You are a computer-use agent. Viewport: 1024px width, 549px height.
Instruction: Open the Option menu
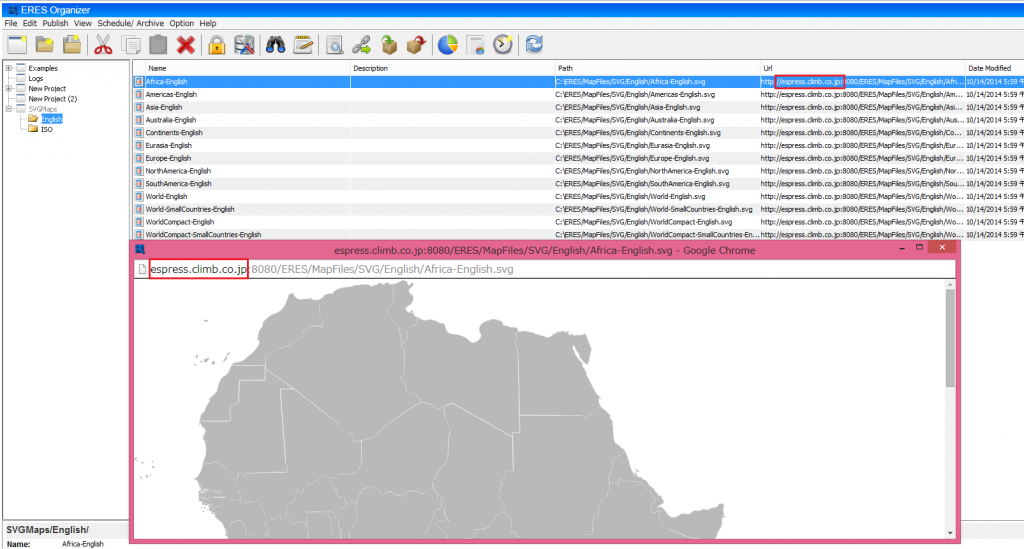(181, 23)
